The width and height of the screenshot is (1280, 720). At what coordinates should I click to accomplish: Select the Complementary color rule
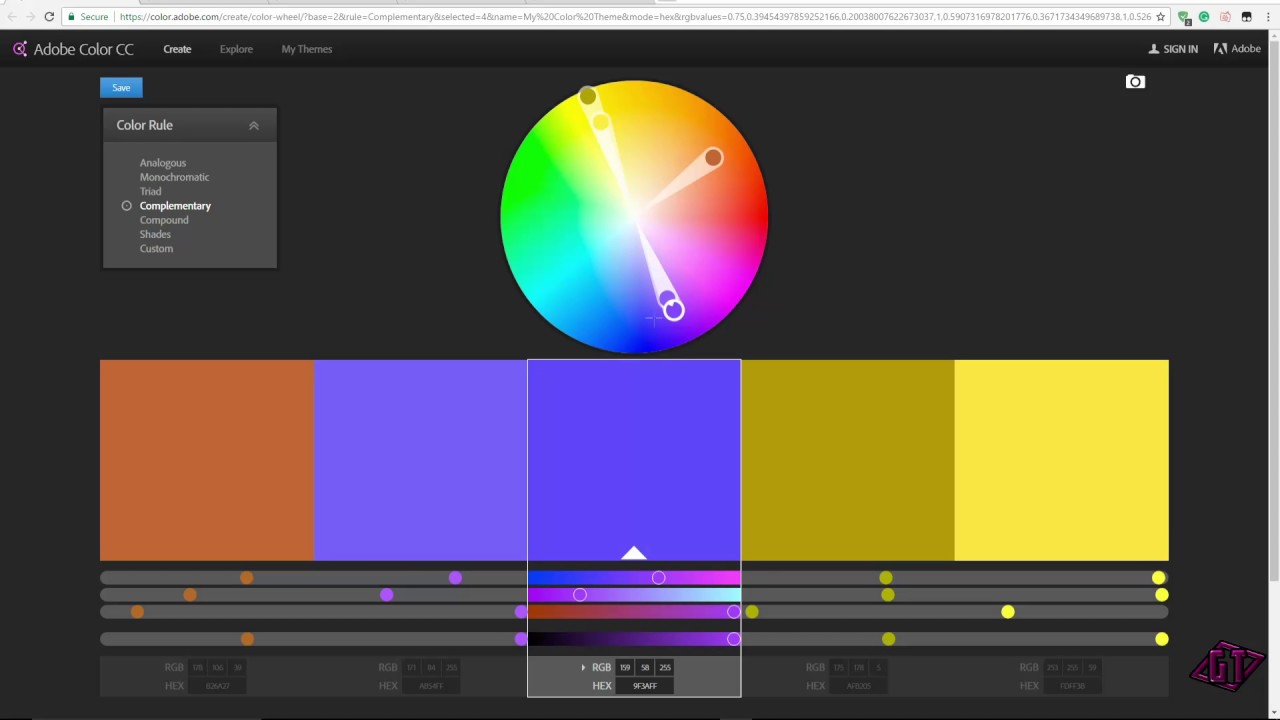[175, 206]
